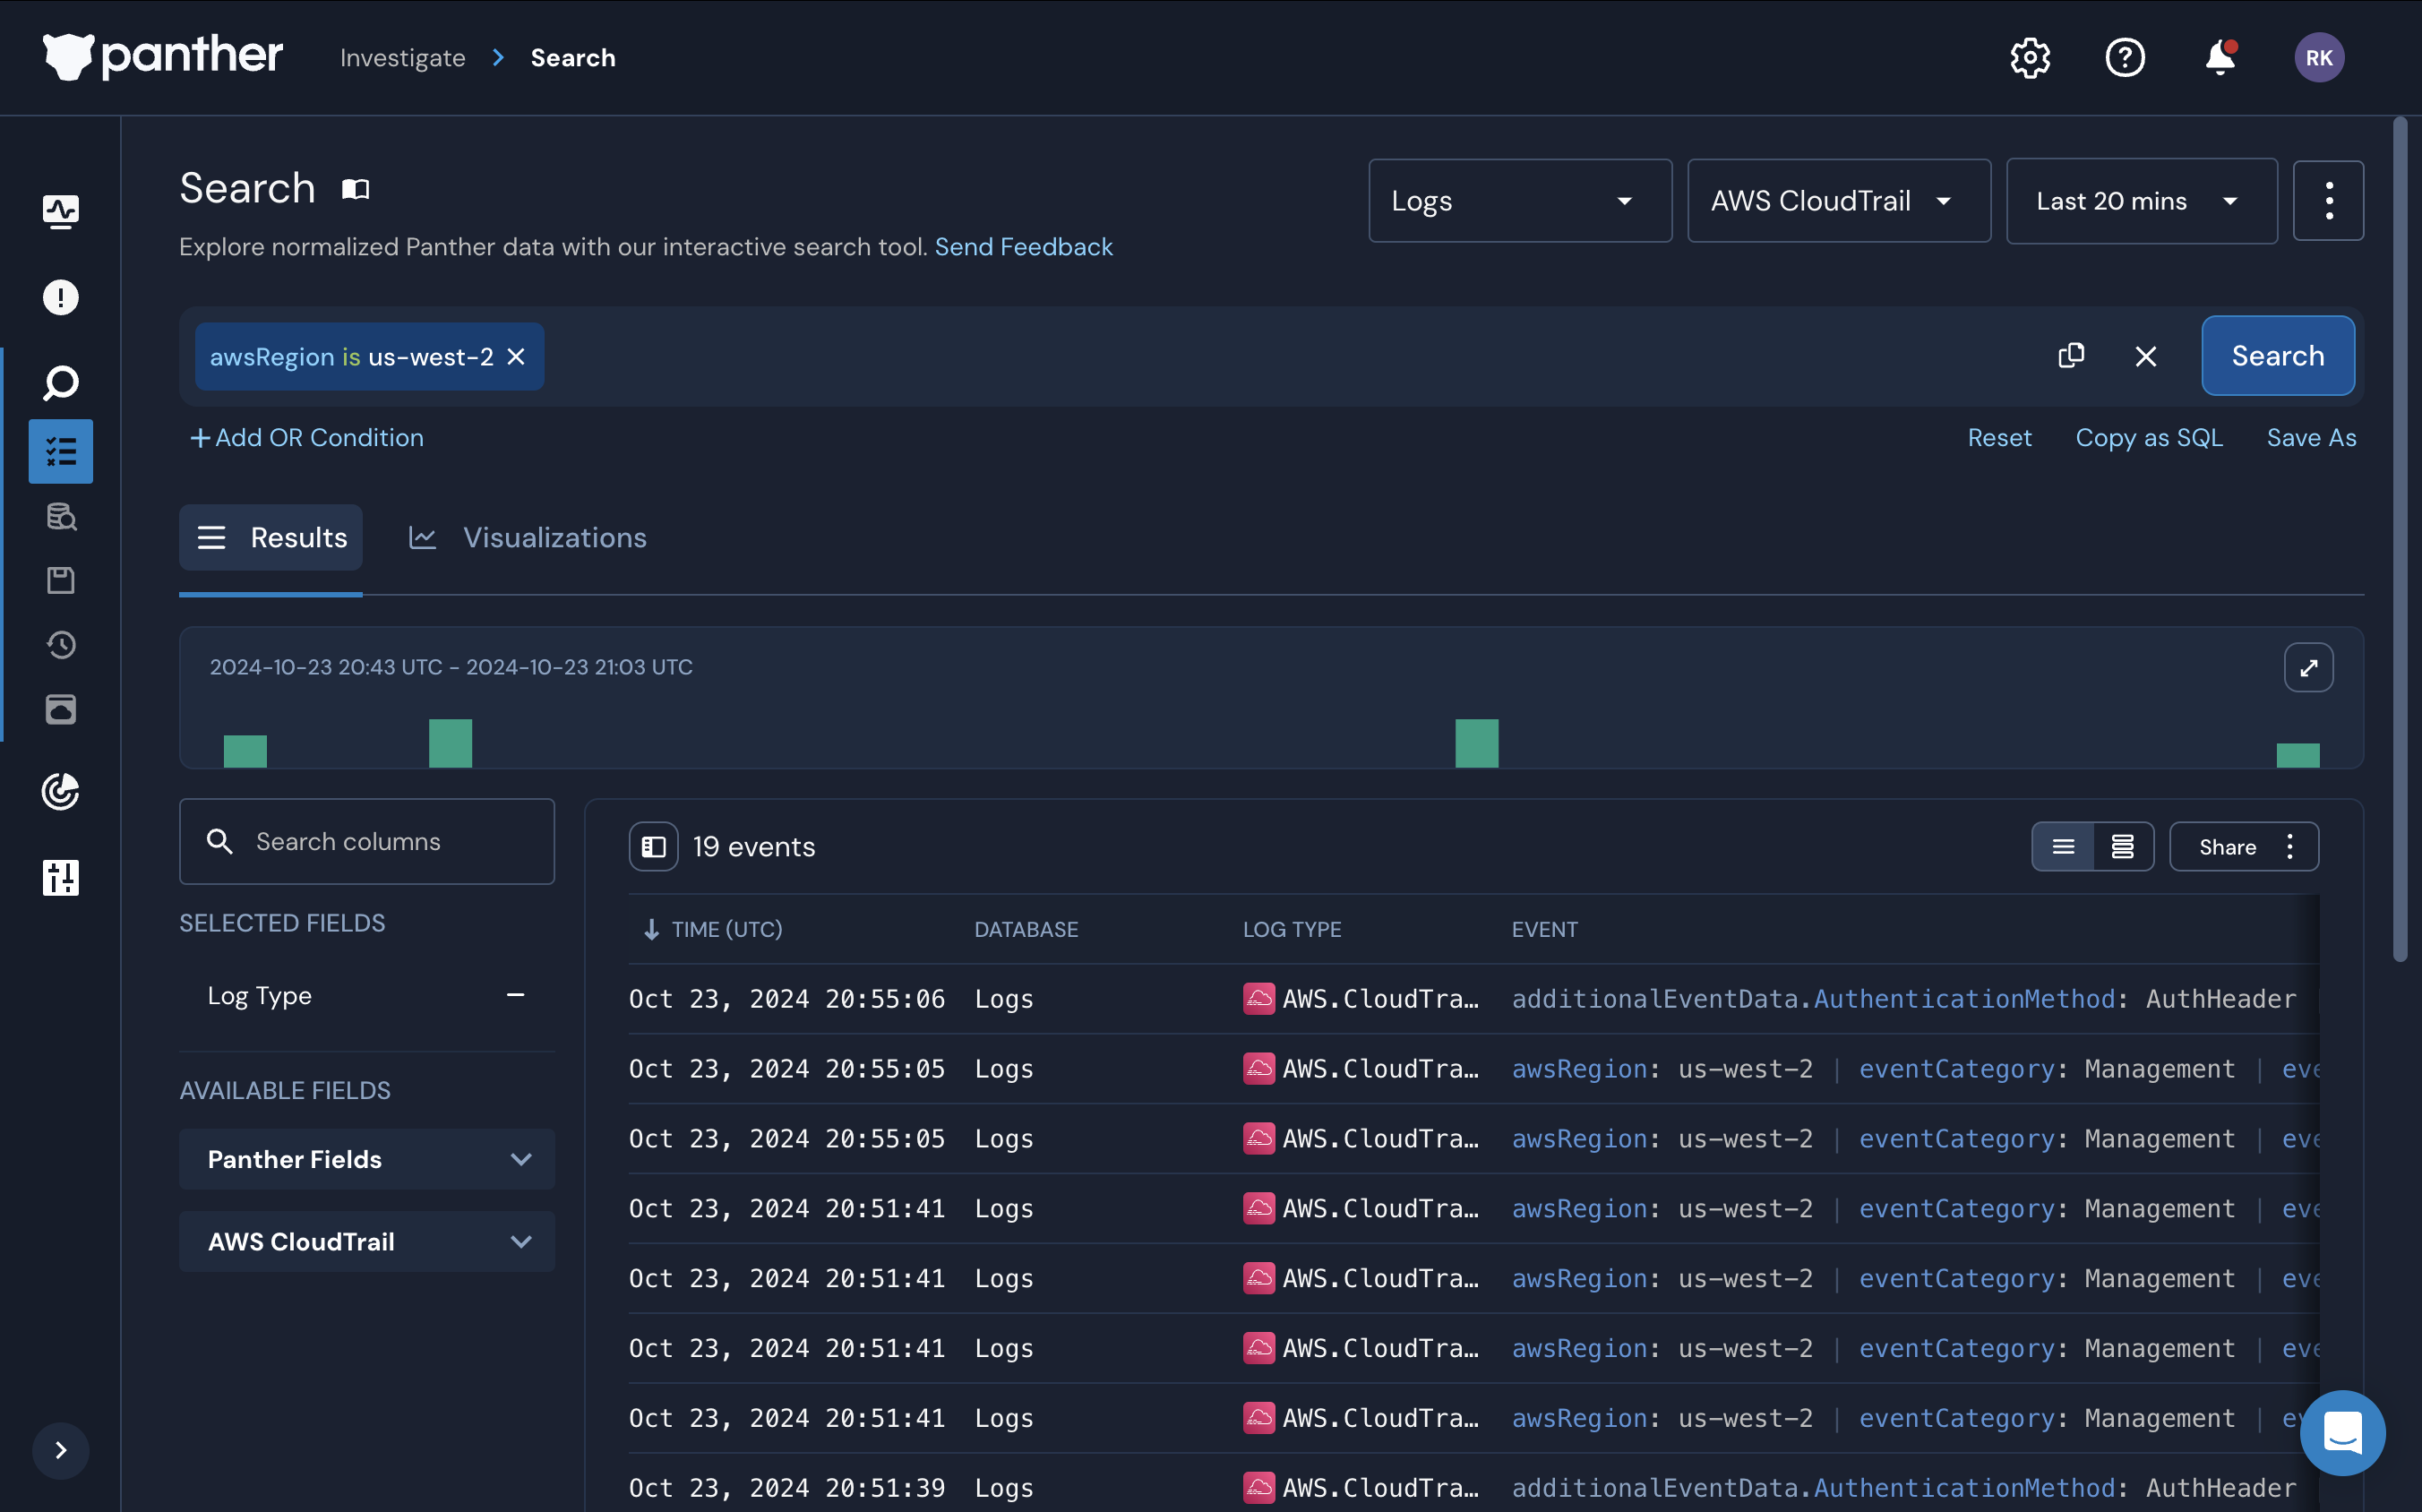This screenshot has height=1512, width=2422.
Task: Open the Share button's three-dot menu
Action: tap(2290, 847)
